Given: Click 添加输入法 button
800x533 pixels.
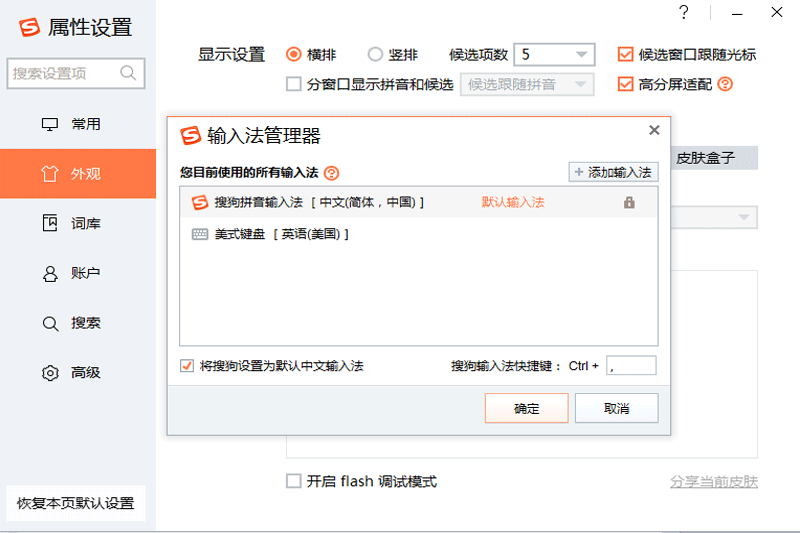Looking at the screenshot, I should (x=613, y=172).
